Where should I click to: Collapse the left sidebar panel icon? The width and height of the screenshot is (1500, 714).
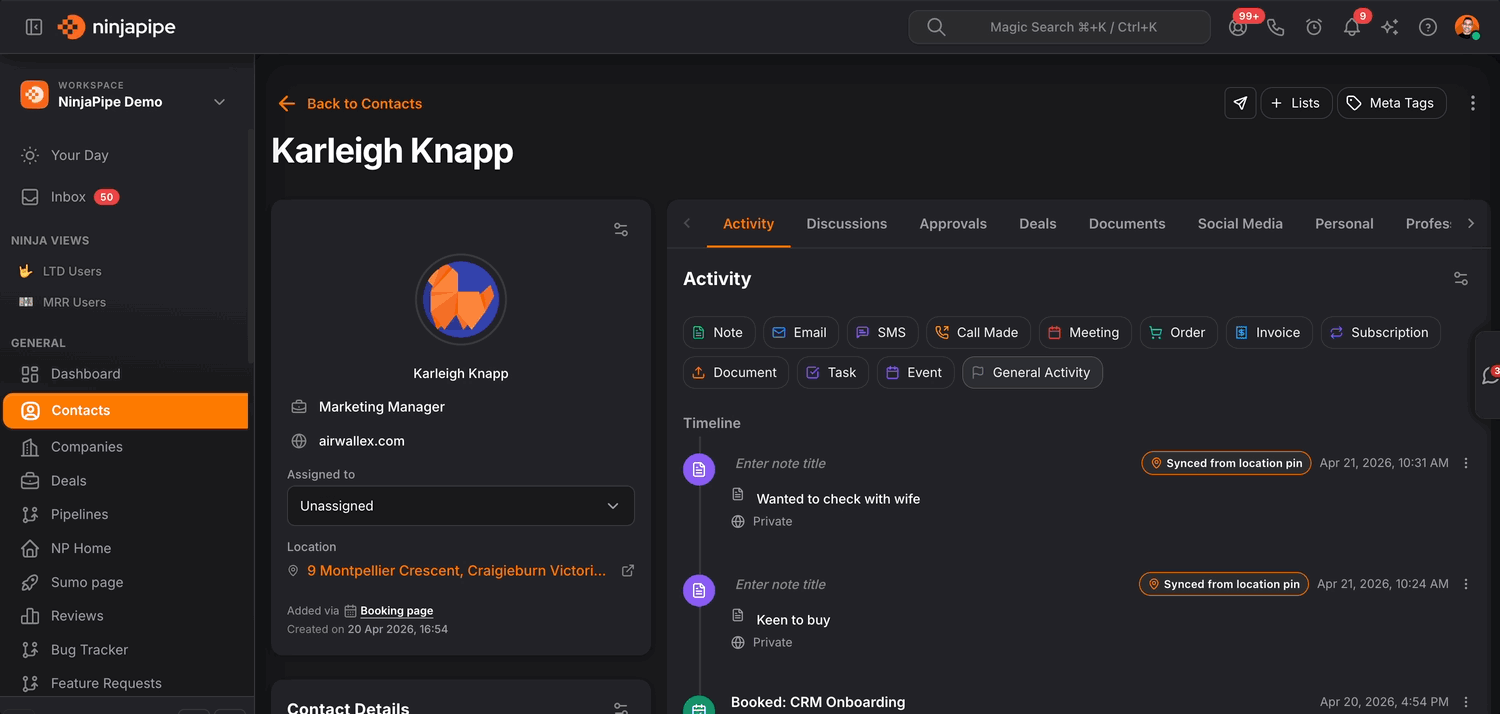click(x=34, y=27)
